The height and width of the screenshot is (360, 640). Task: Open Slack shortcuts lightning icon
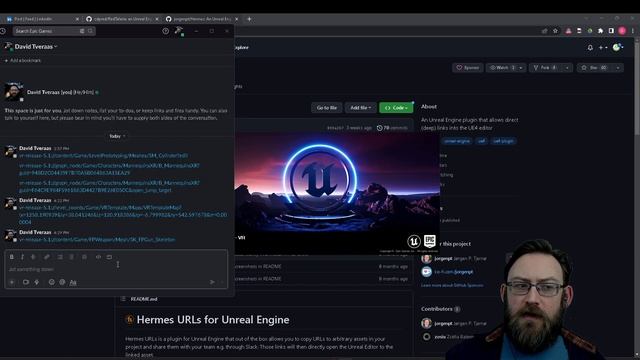[37, 282]
